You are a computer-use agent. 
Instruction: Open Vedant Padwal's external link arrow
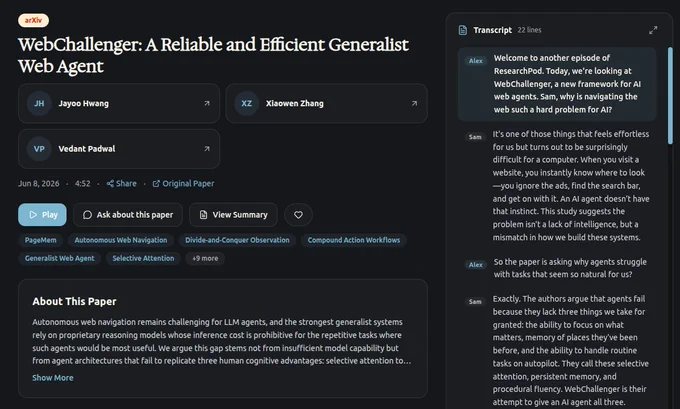pyautogui.click(x=207, y=149)
